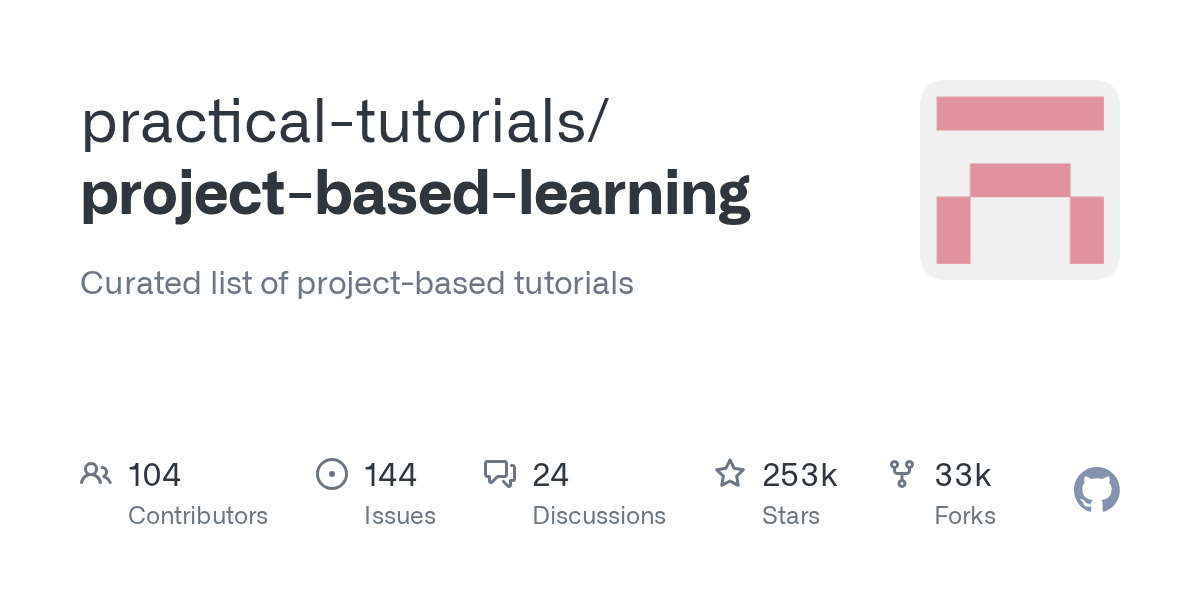Click the Stars star icon
This screenshot has width=1200, height=600.
tap(730, 474)
